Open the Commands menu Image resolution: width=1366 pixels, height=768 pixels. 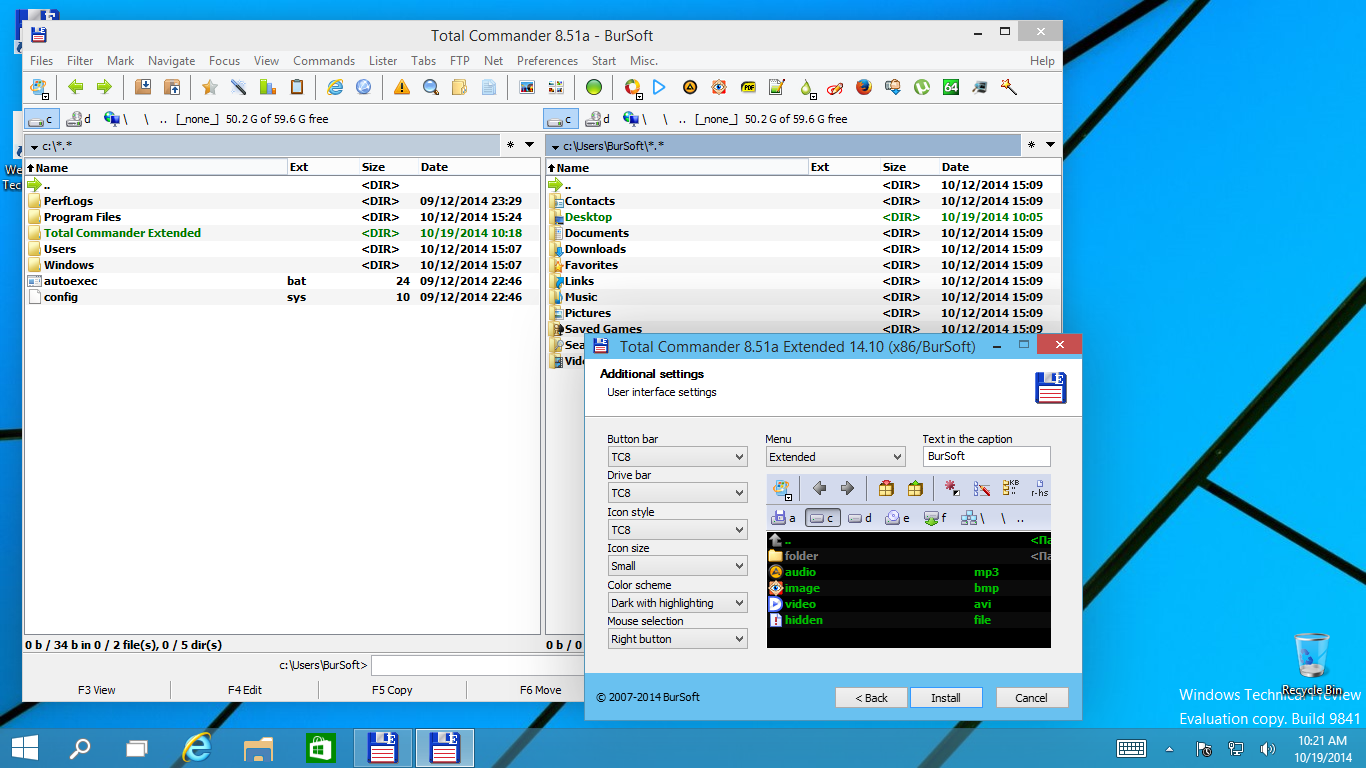(324, 61)
